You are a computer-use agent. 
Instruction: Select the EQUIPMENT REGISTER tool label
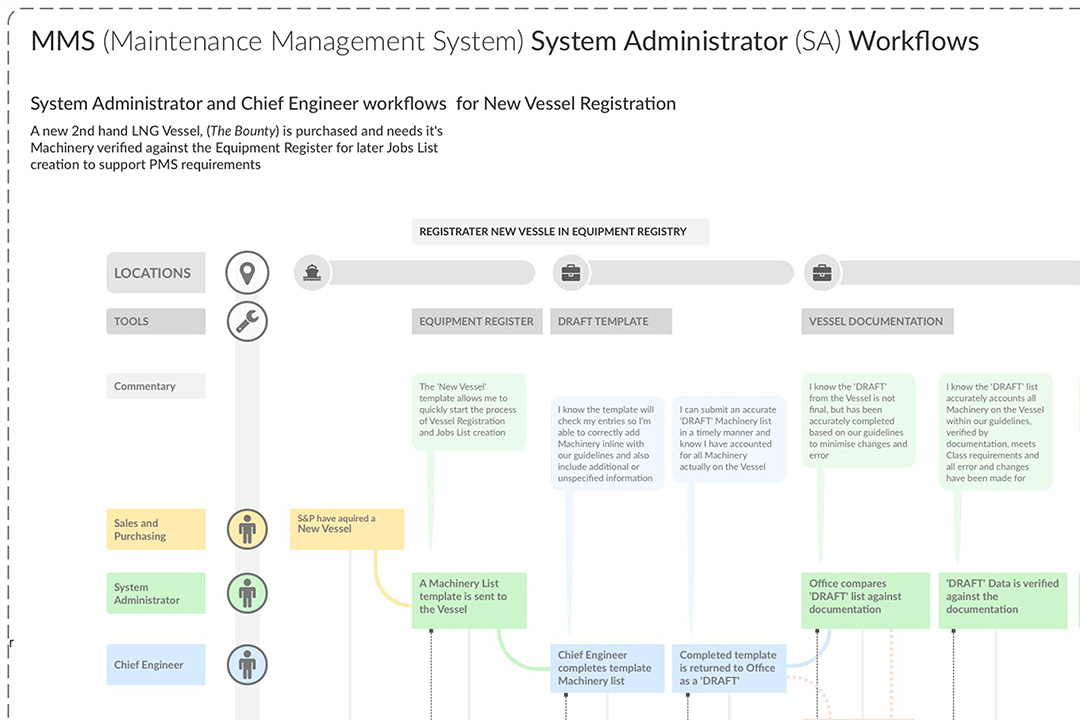(x=477, y=321)
